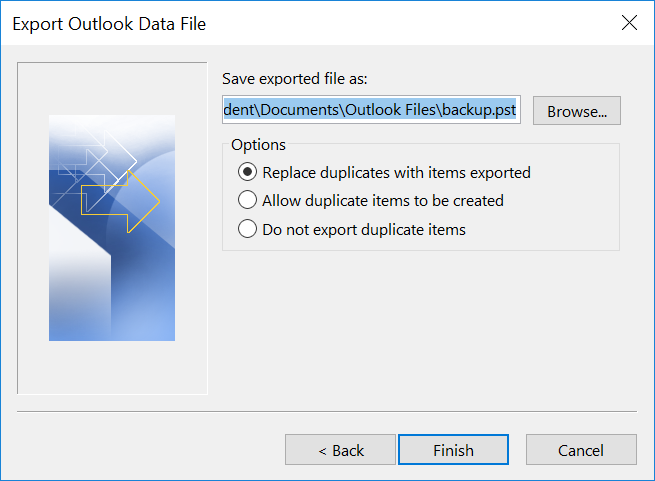Cancel the export wizard

click(x=581, y=450)
